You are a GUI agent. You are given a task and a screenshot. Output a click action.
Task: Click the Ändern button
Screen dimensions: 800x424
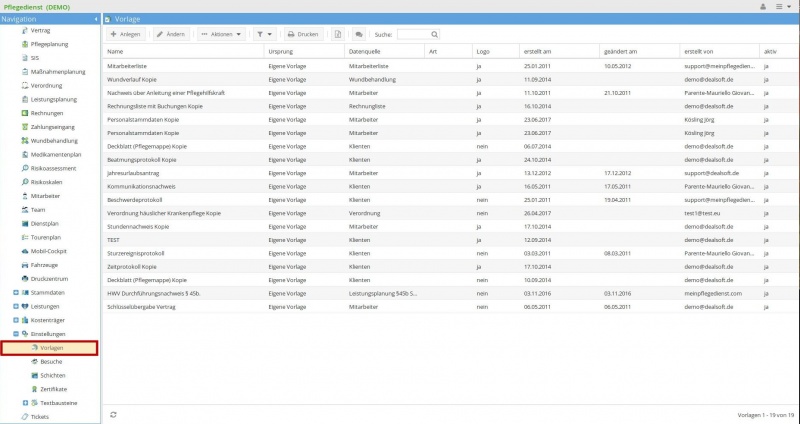[x=171, y=34]
